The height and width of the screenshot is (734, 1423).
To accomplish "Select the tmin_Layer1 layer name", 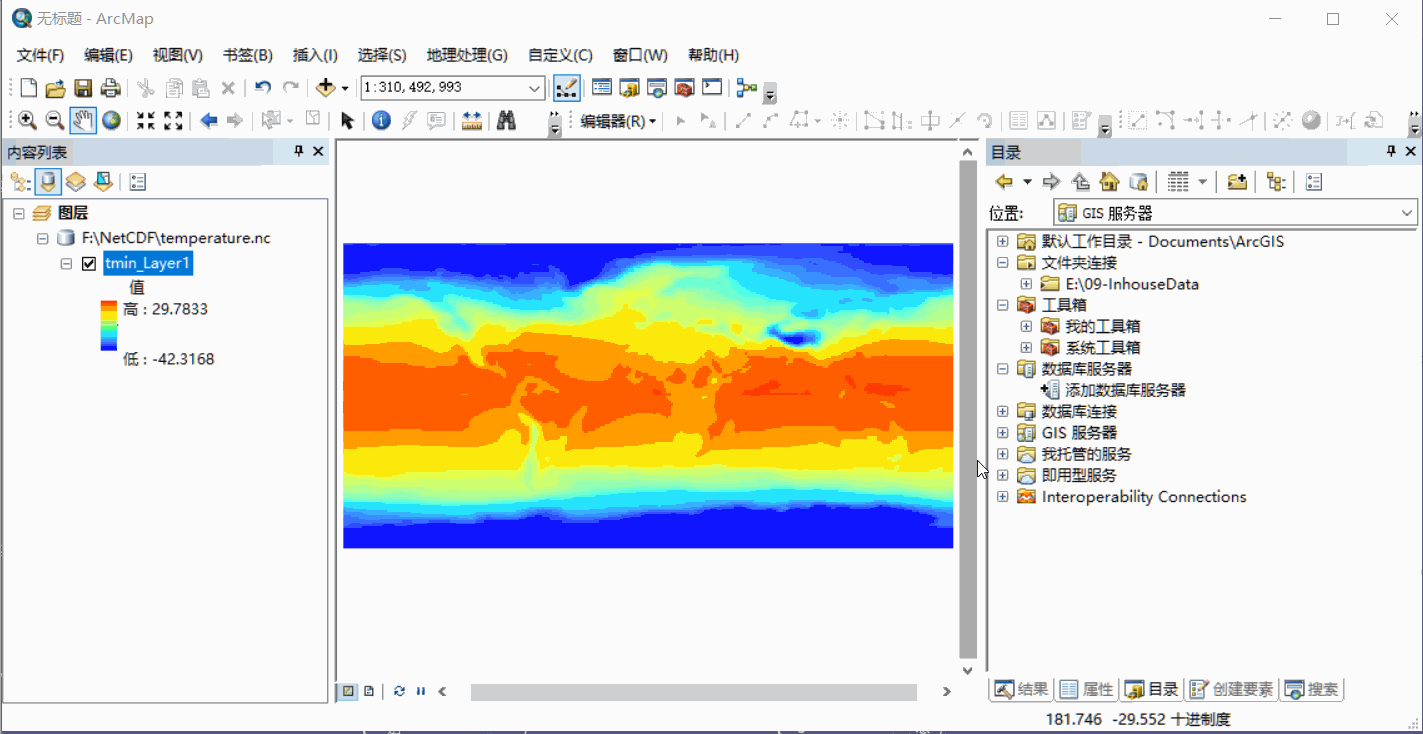I will coord(147,264).
